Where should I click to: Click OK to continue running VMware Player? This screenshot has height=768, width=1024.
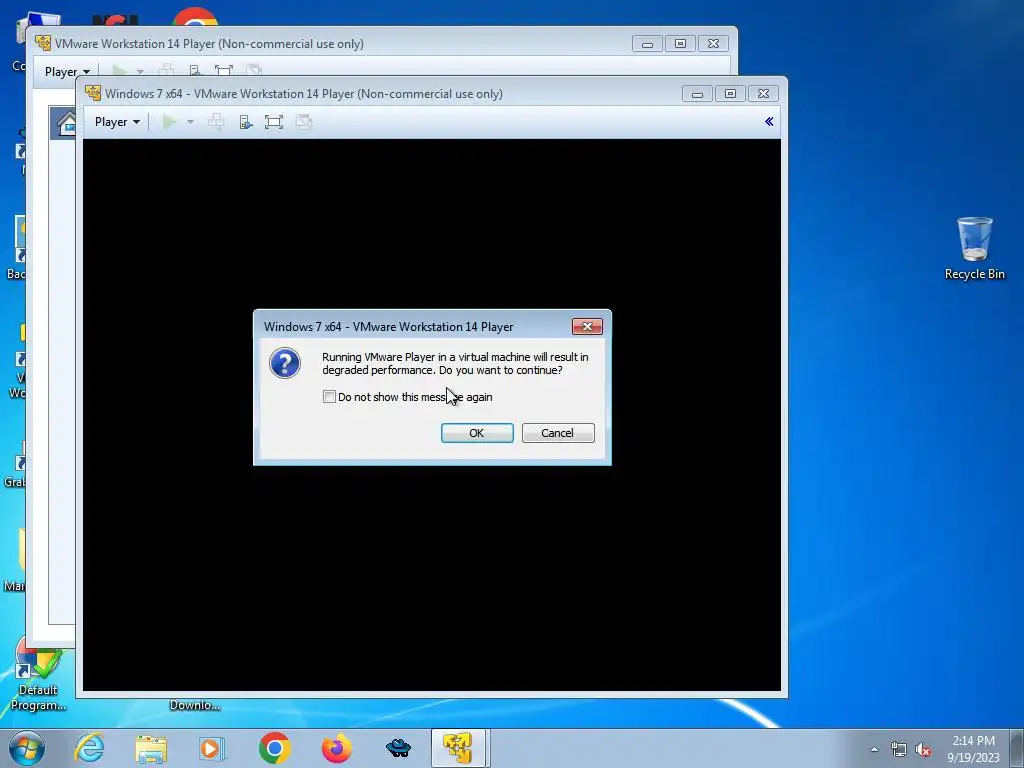pos(477,433)
